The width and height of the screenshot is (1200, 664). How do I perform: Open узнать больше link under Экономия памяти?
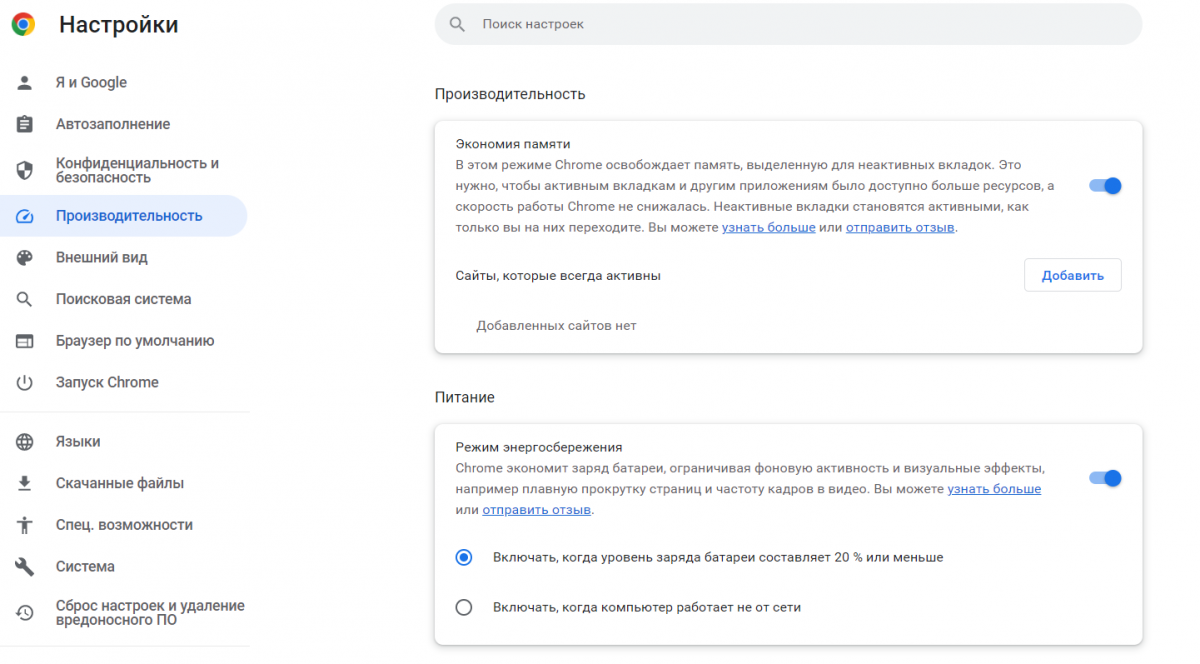click(769, 228)
